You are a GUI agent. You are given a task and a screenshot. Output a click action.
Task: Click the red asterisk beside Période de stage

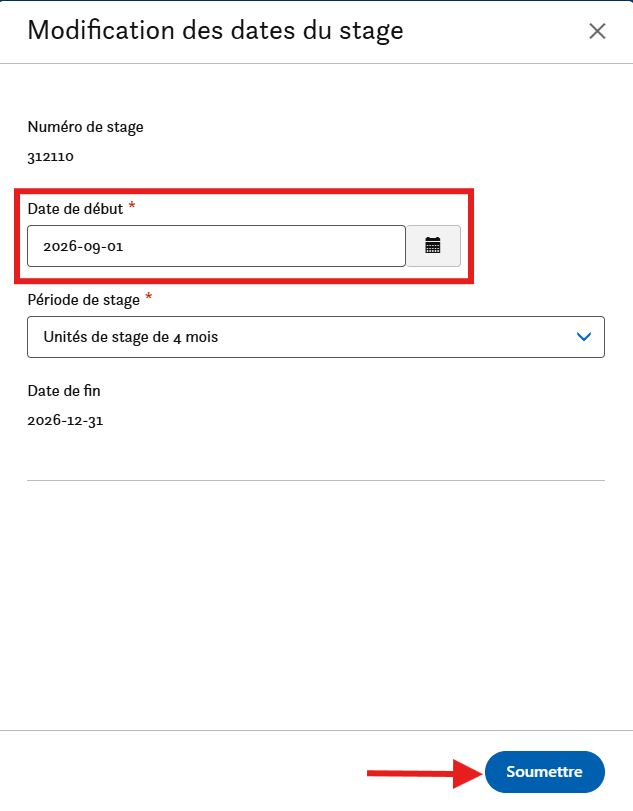pos(148,297)
